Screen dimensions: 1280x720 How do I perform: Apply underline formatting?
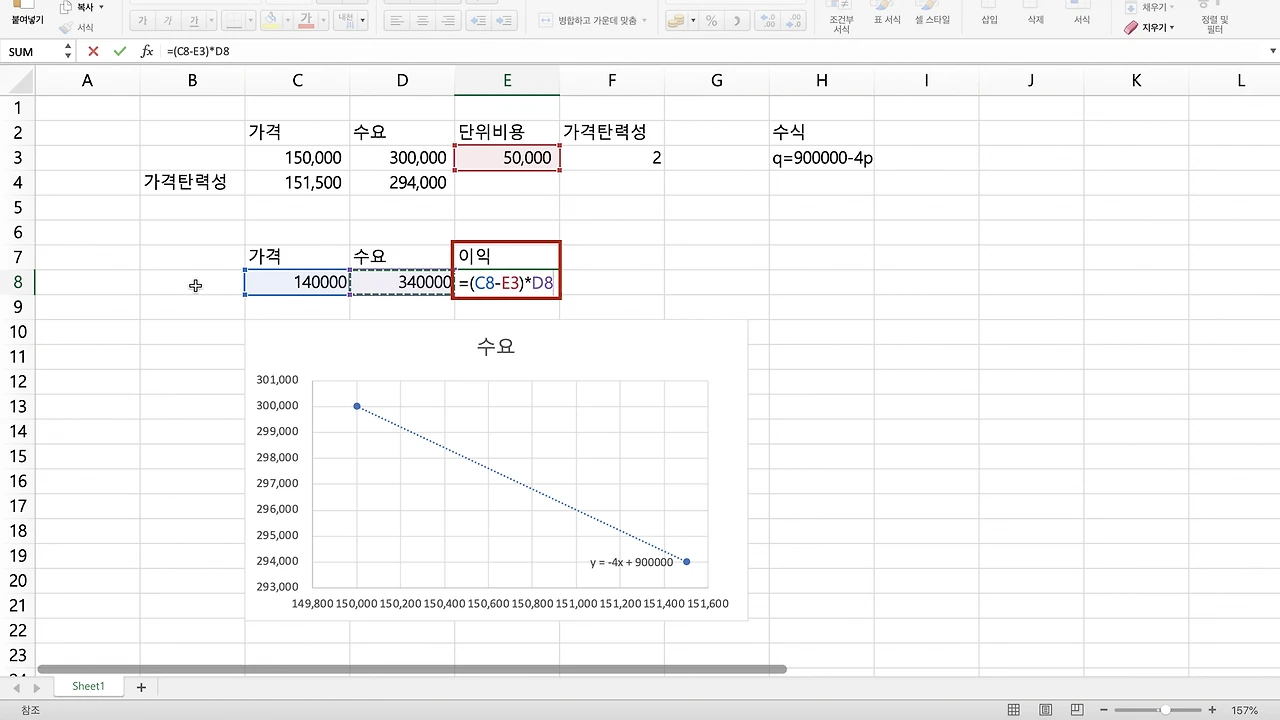[x=193, y=20]
